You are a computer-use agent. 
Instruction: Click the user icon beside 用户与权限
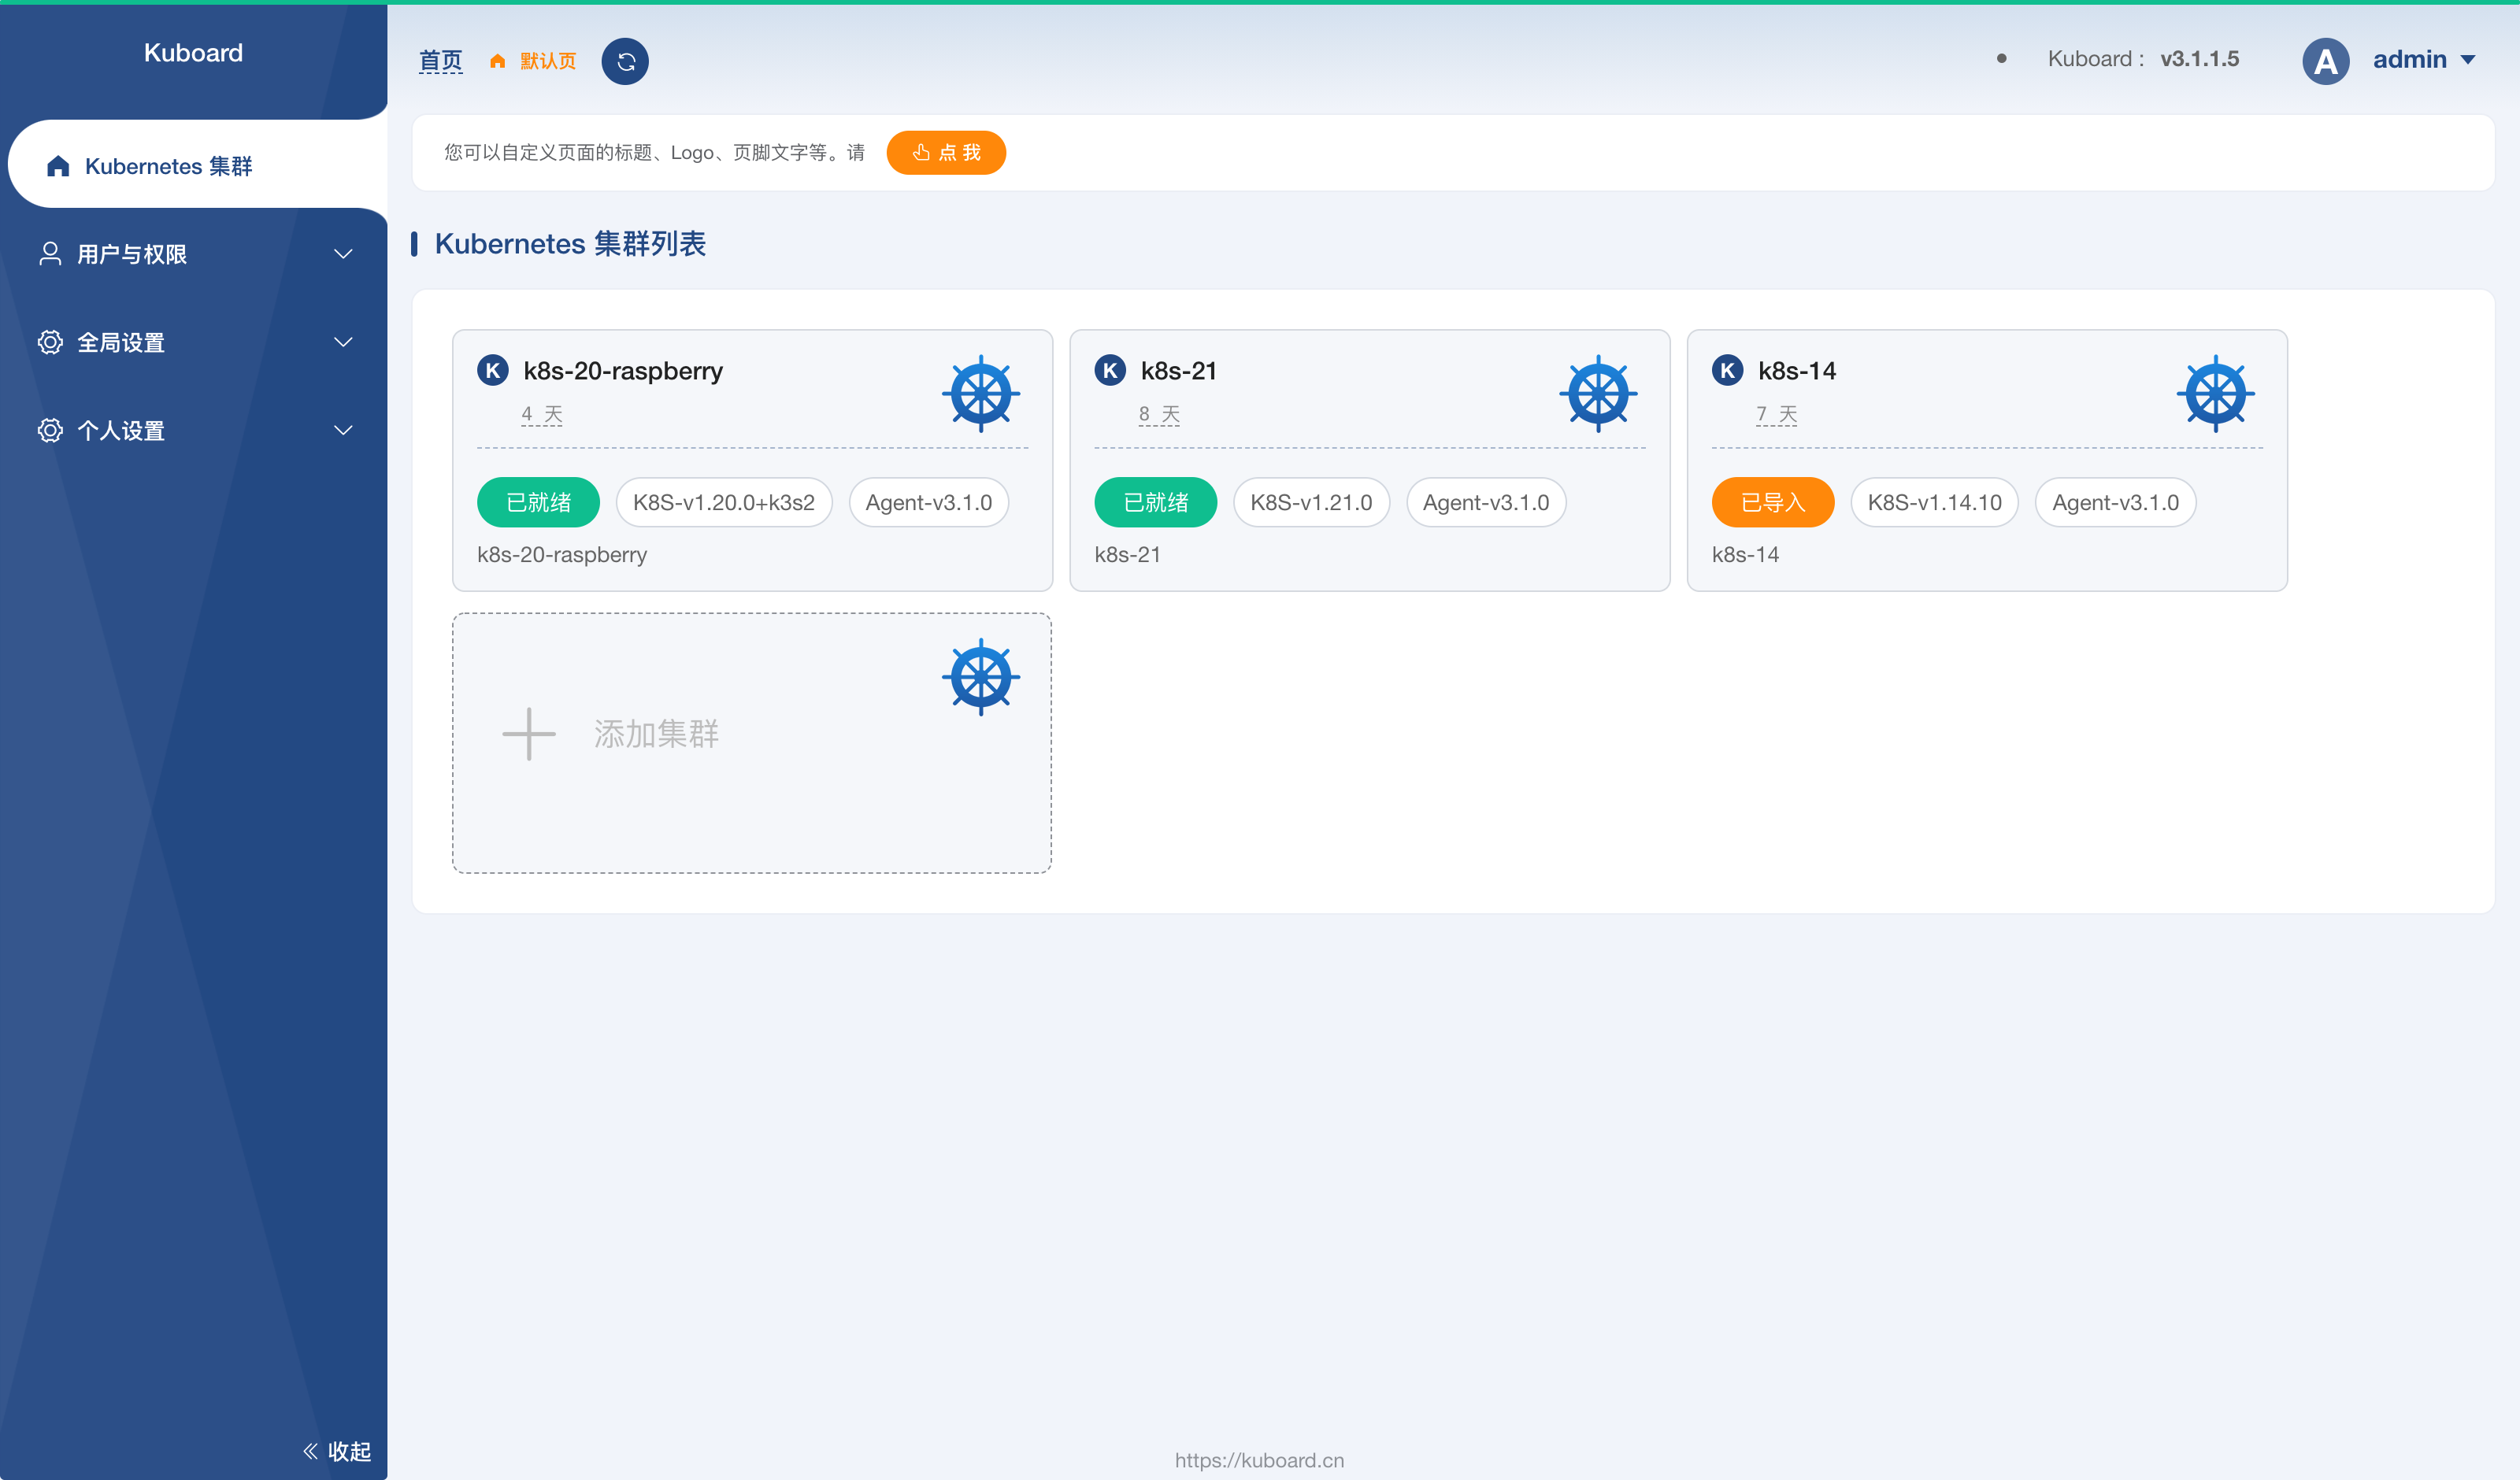(50, 254)
